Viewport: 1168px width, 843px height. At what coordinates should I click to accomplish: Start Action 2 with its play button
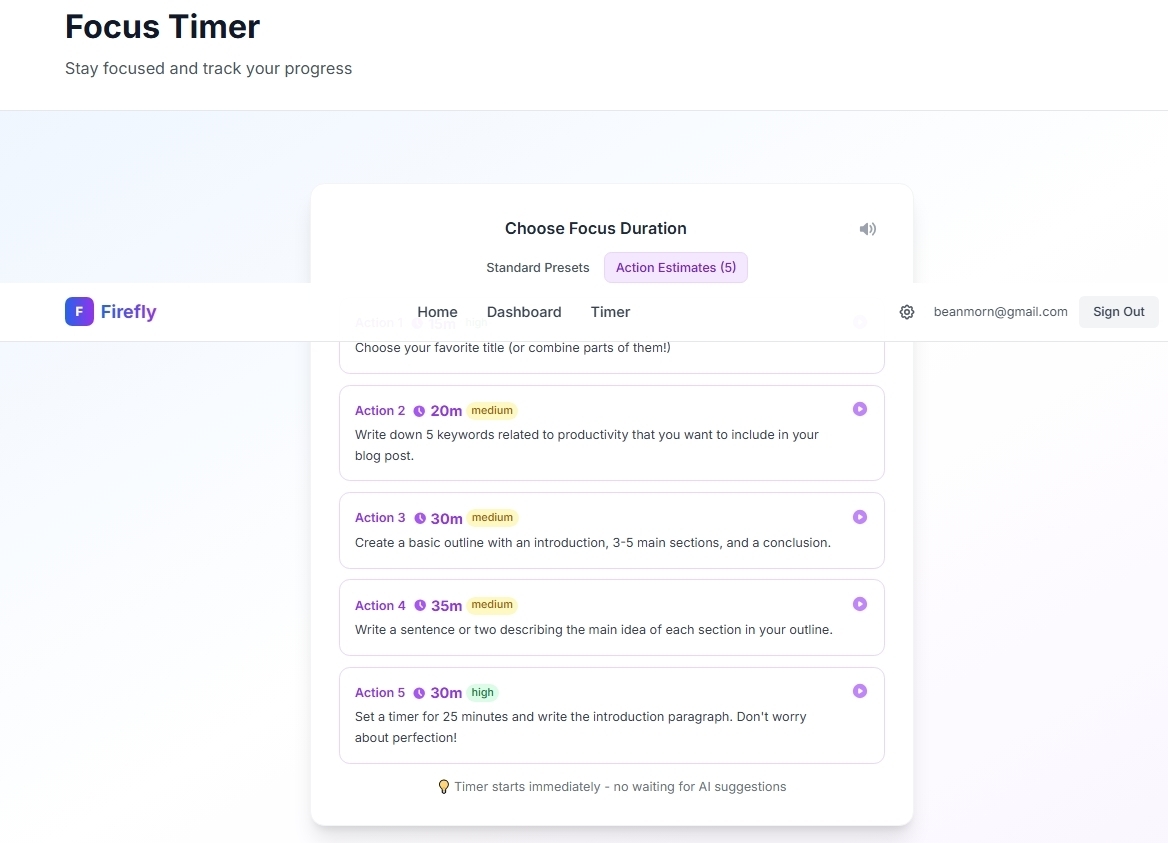(859, 409)
